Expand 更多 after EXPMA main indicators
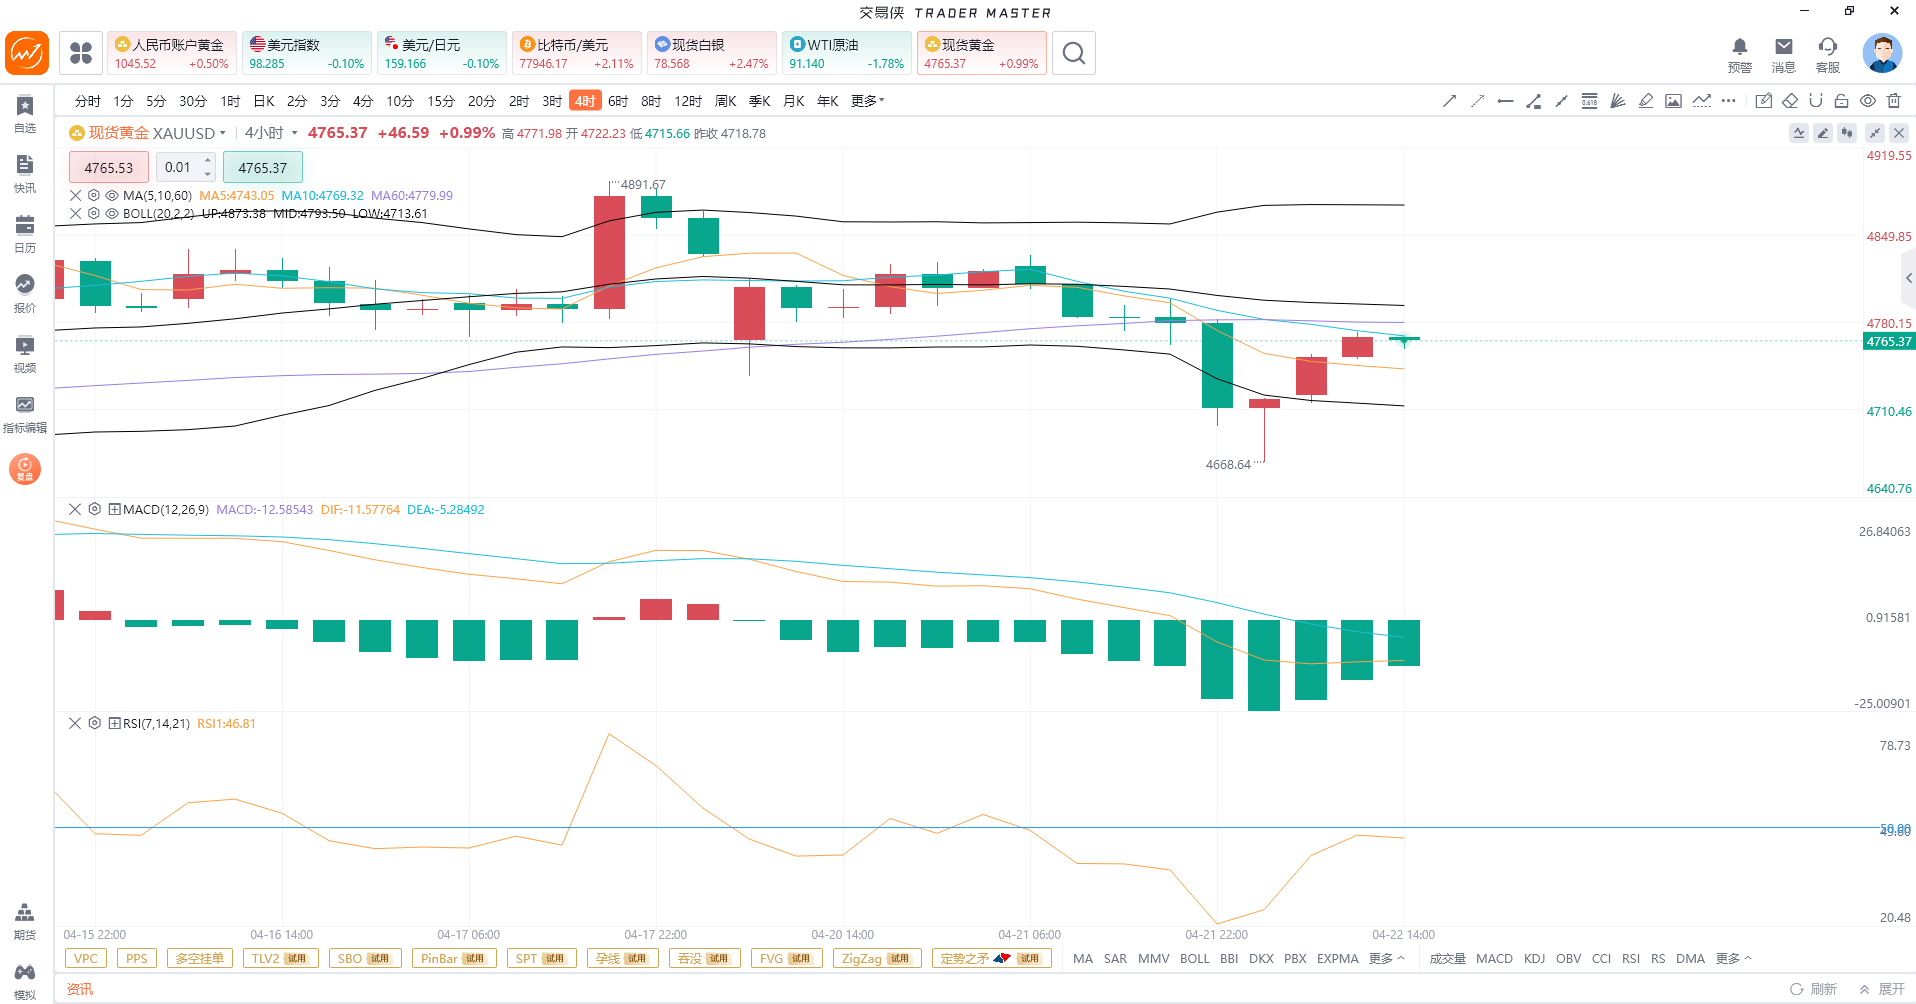 (1386, 959)
